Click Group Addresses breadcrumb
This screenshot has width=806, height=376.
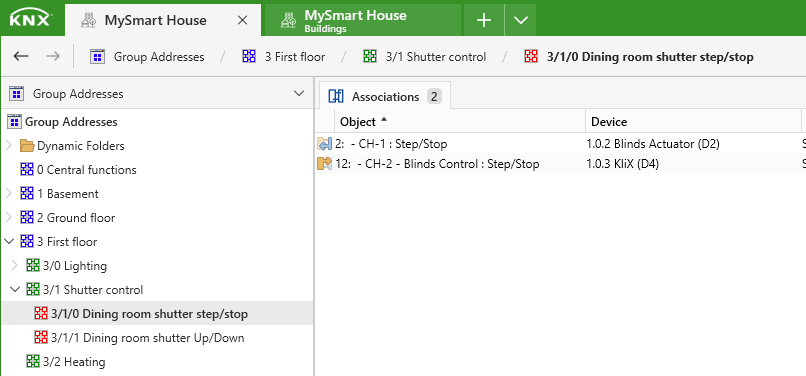pyautogui.click(x=159, y=57)
